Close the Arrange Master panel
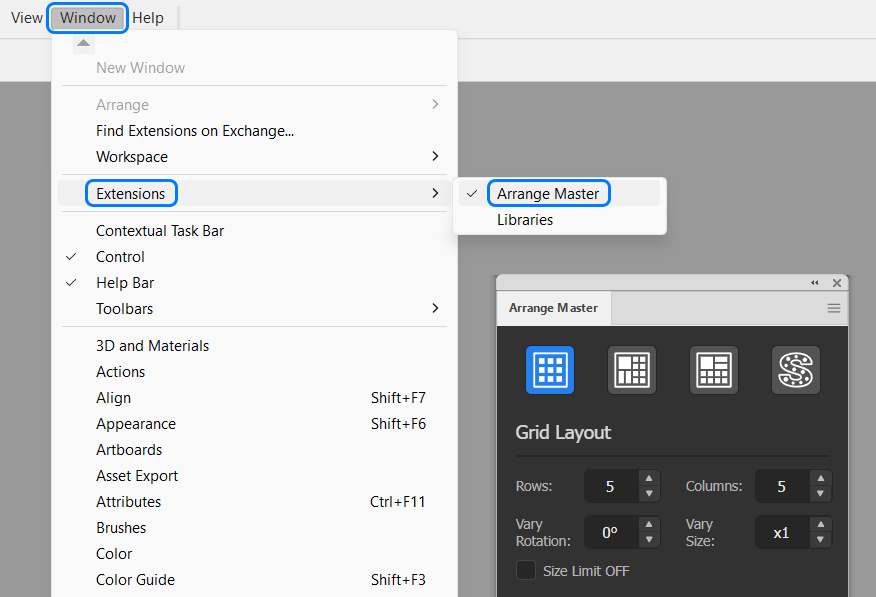This screenshot has width=876, height=597. (x=837, y=283)
